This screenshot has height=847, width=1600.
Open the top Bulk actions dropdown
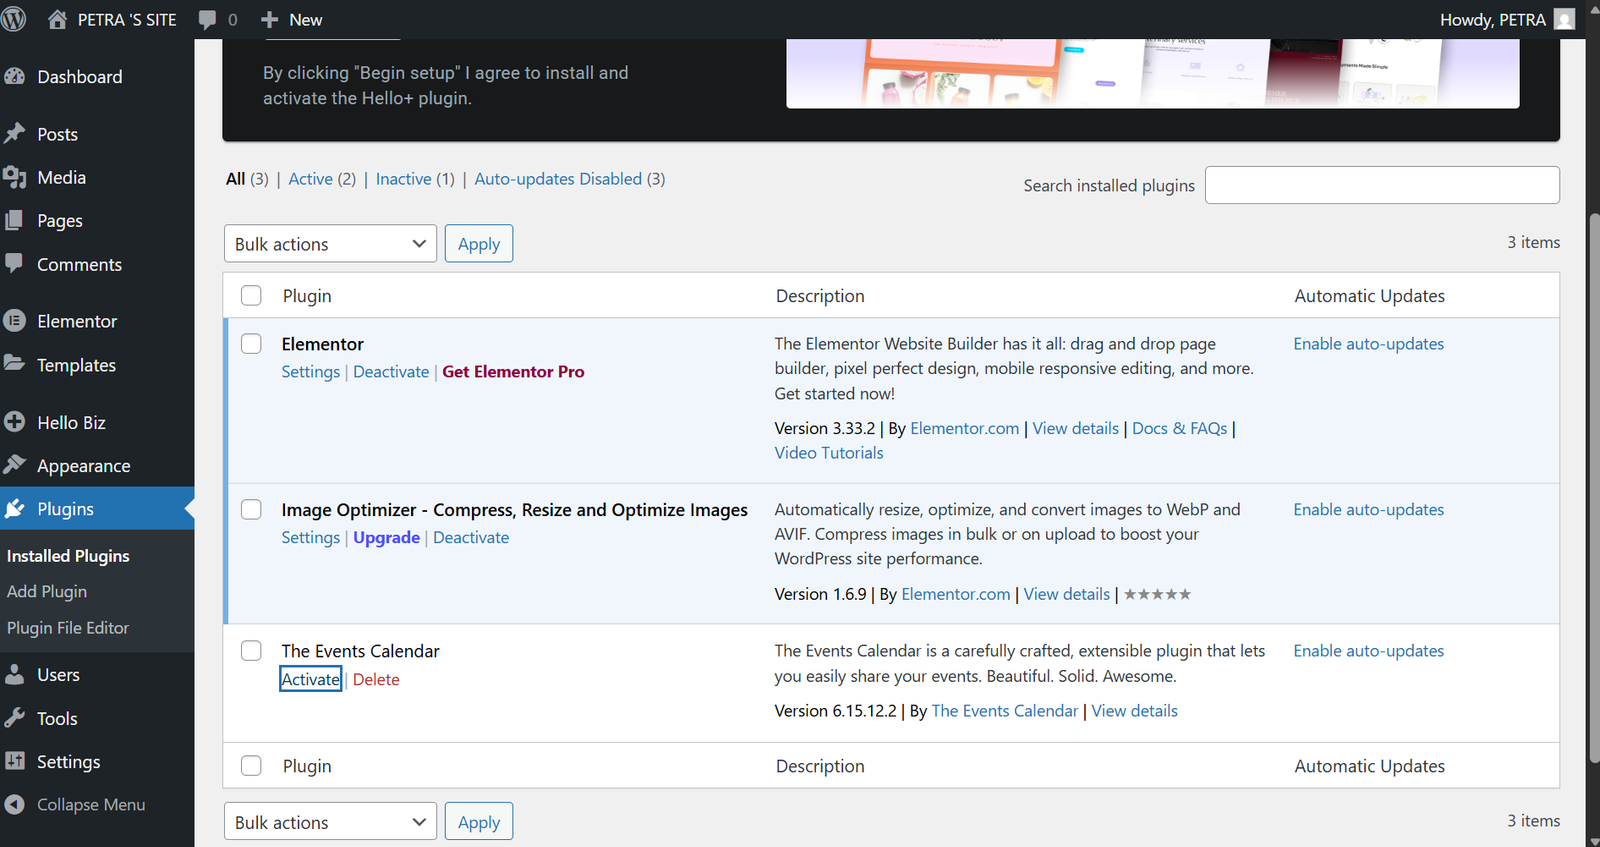coord(330,244)
